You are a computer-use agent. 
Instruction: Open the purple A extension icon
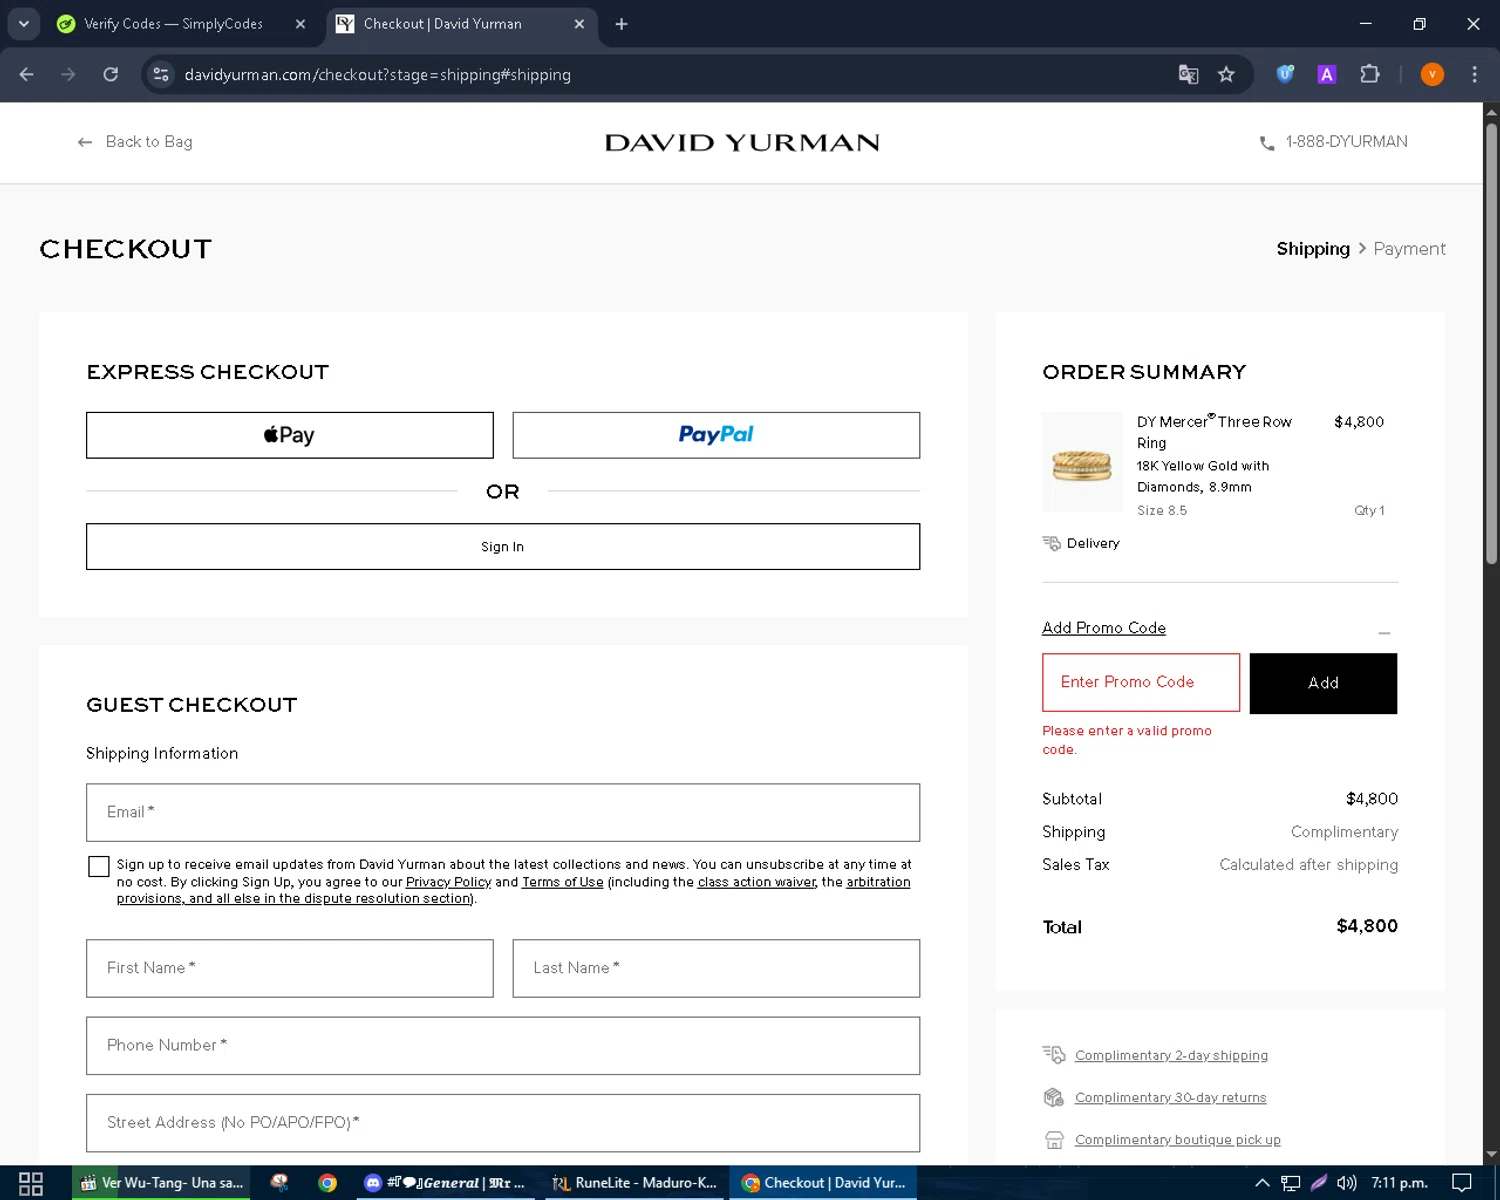[1327, 74]
